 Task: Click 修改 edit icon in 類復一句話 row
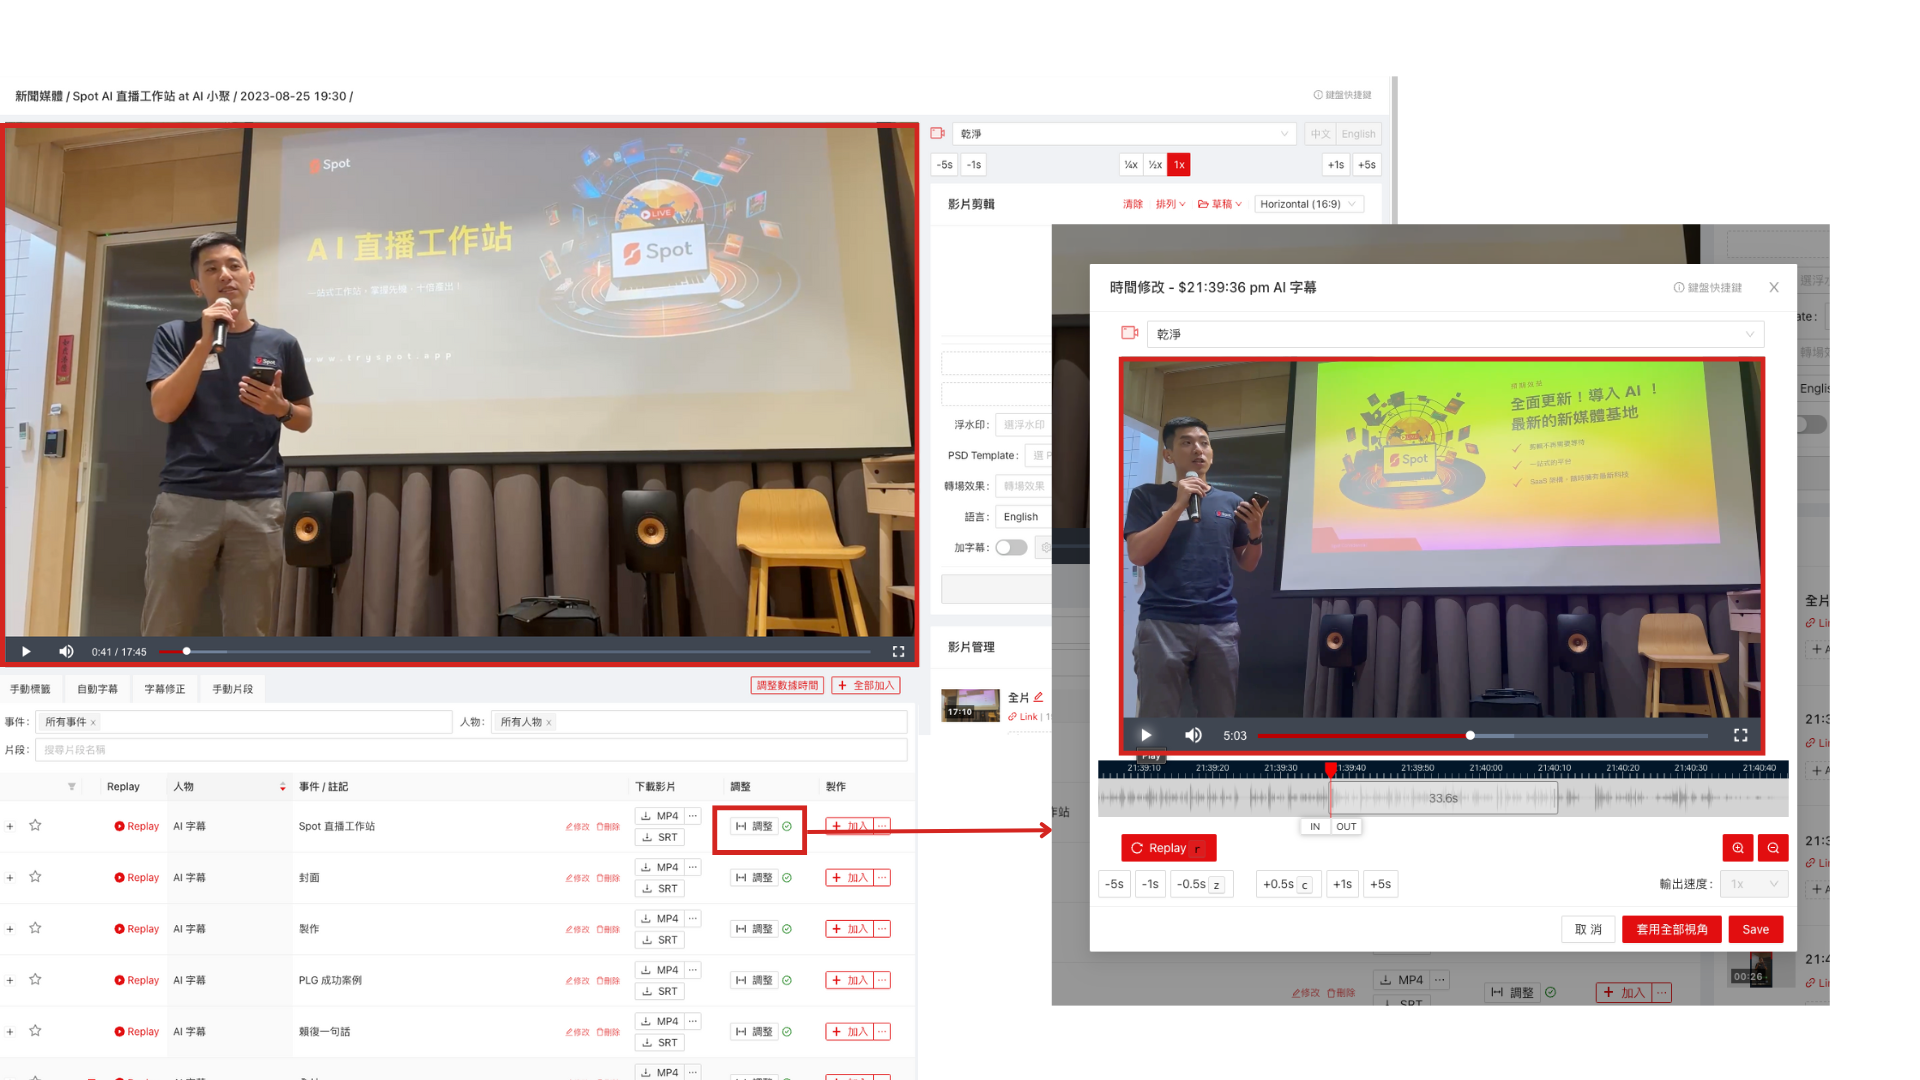(577, 1032)
